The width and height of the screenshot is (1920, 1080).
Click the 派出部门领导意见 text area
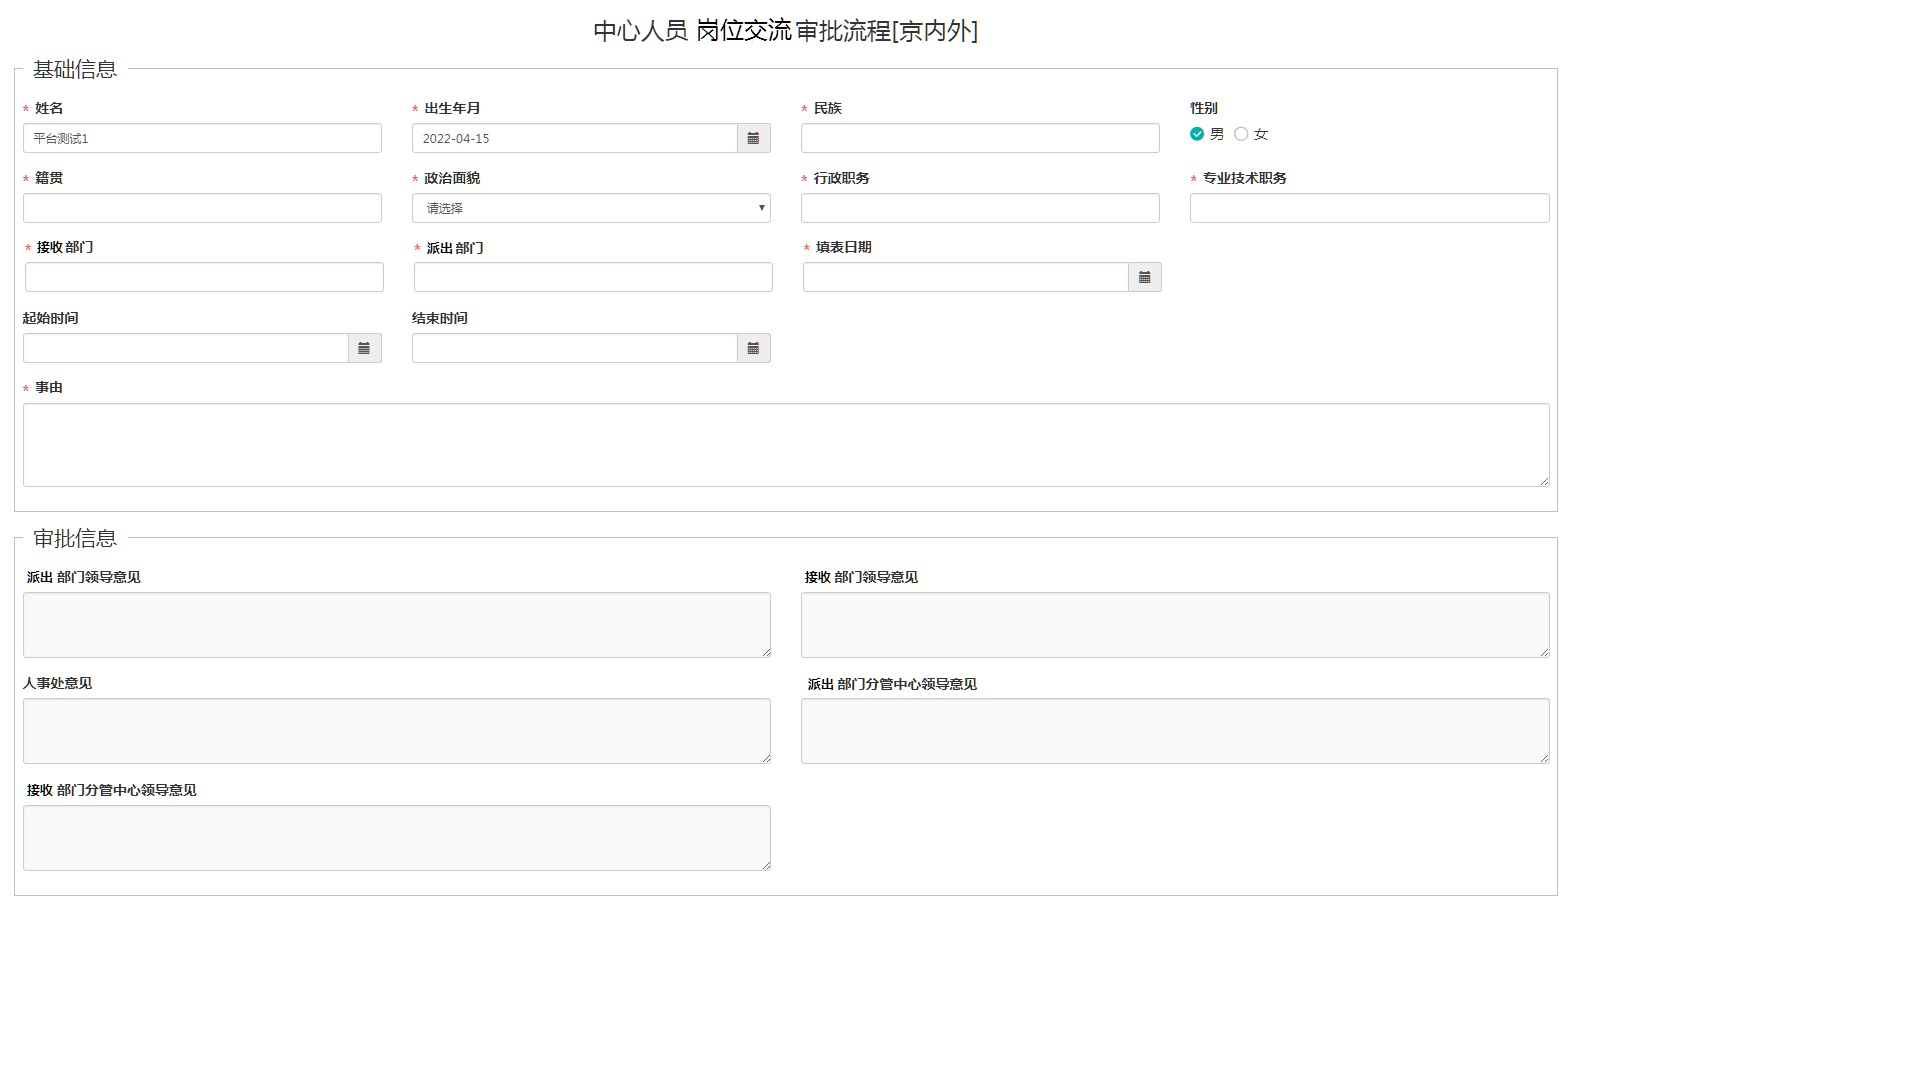click(x=397, y=625)
